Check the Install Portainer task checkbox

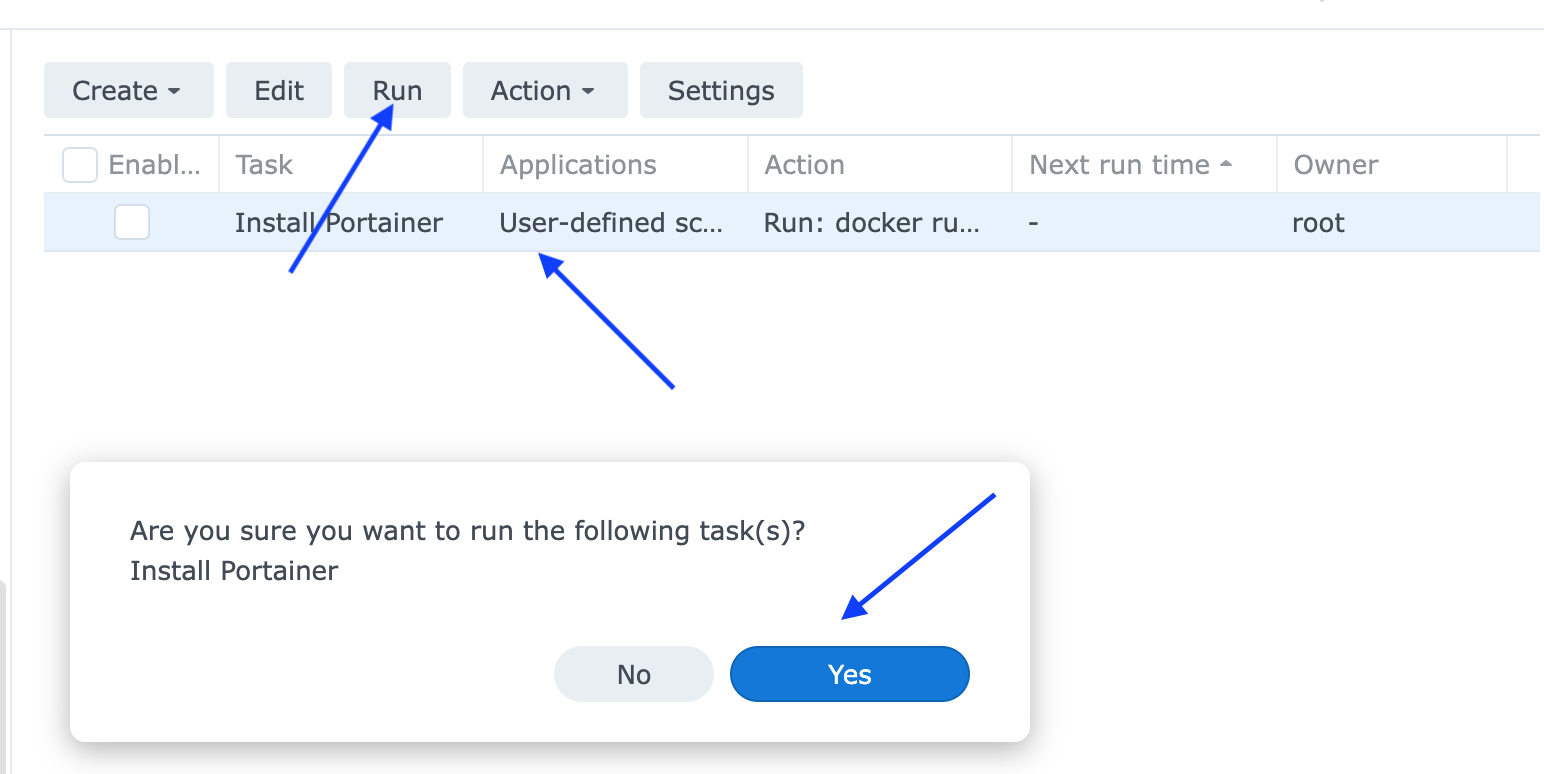[x=132, y=222]
